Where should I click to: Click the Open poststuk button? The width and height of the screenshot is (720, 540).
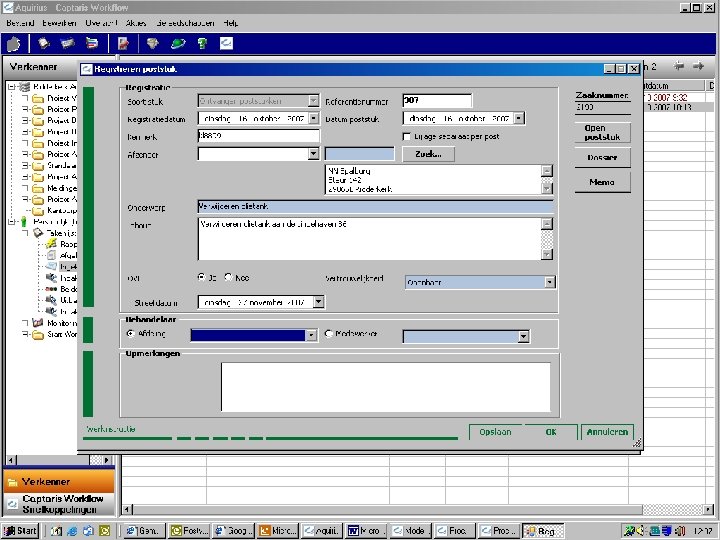coord(602,133)
